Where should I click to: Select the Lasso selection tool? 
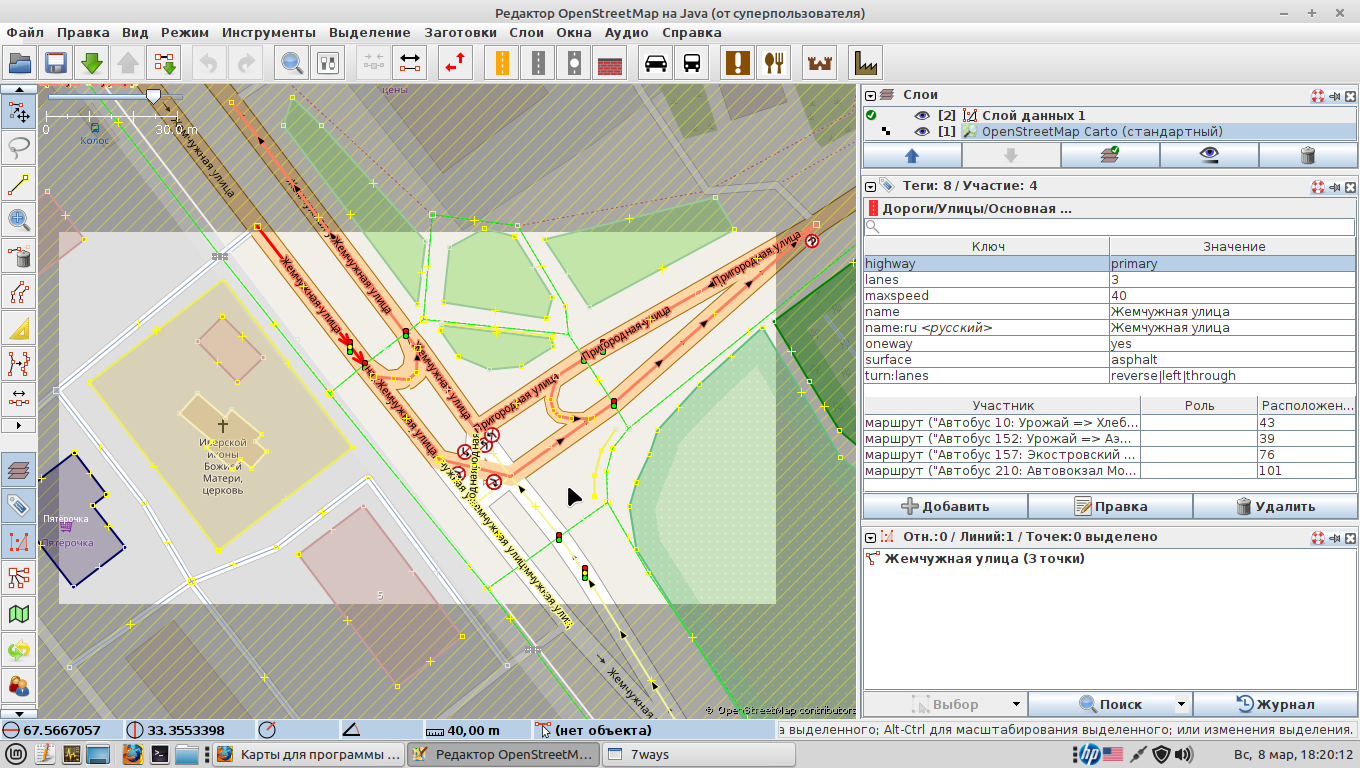(19, 148)
